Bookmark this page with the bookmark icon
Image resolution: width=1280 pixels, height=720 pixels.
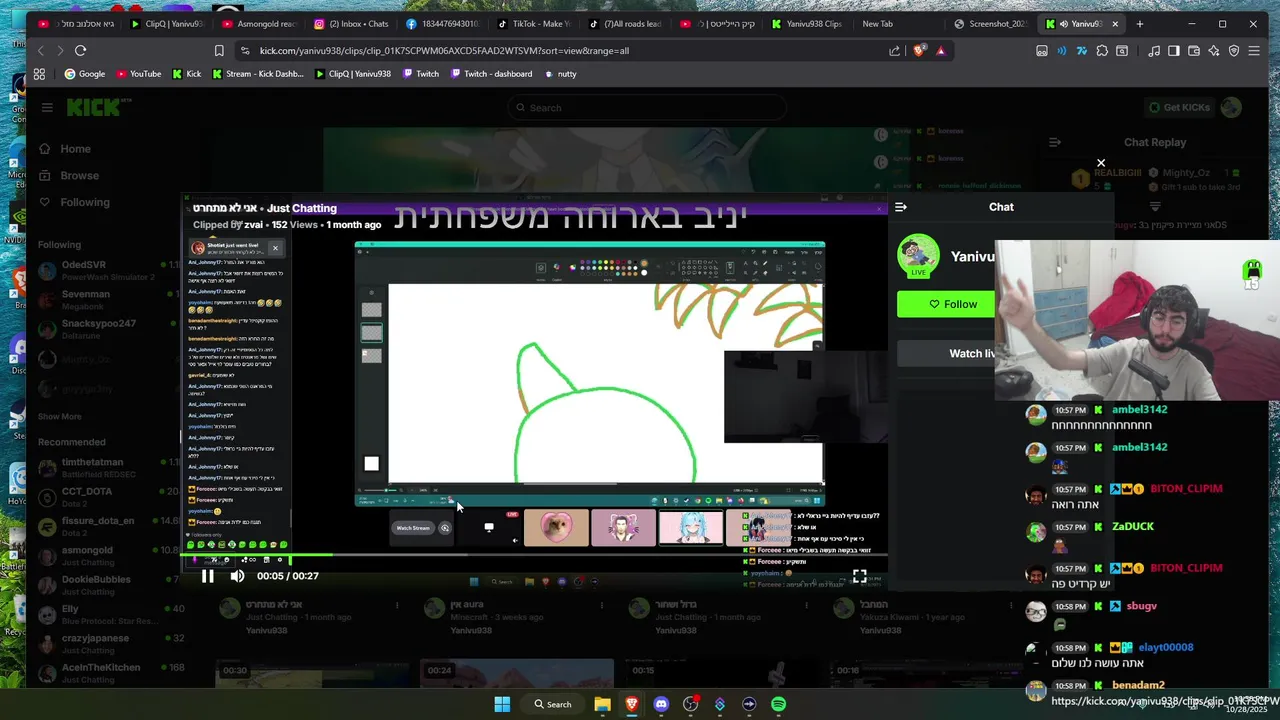[x=219, y=51]
